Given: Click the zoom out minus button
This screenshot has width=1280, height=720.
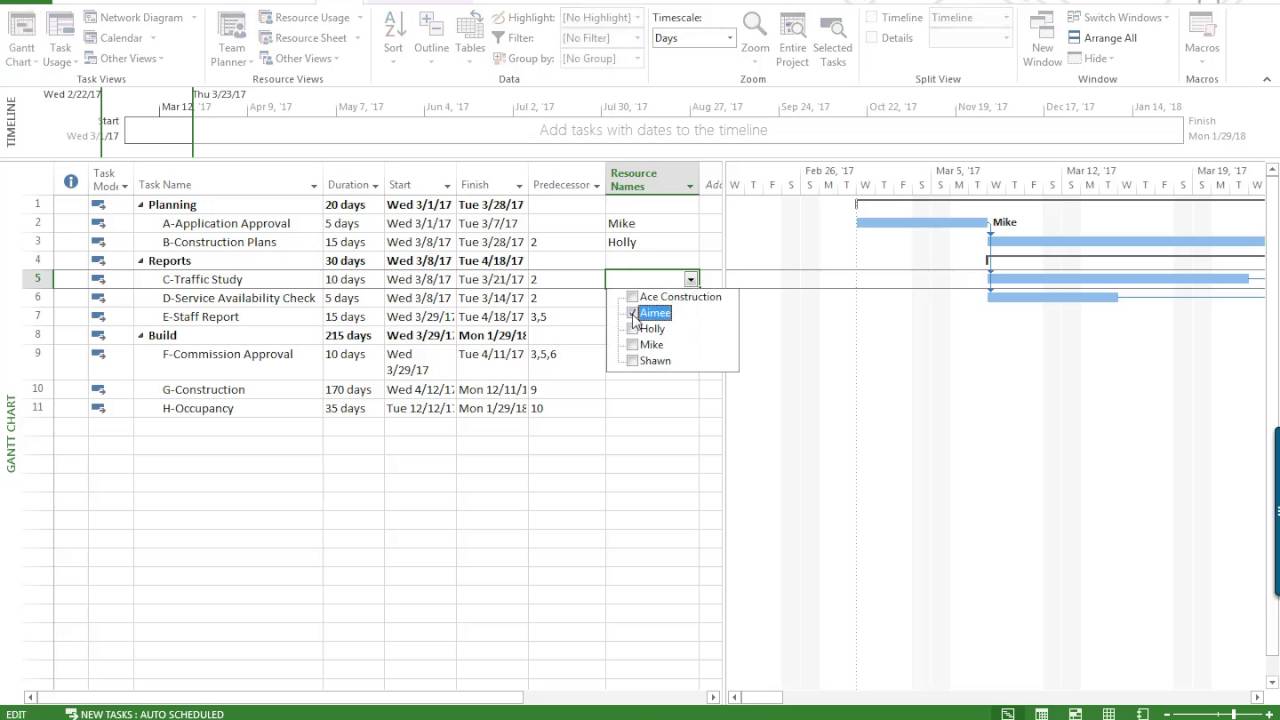Looking at the screenshot, I should (x=1169, y=714).
